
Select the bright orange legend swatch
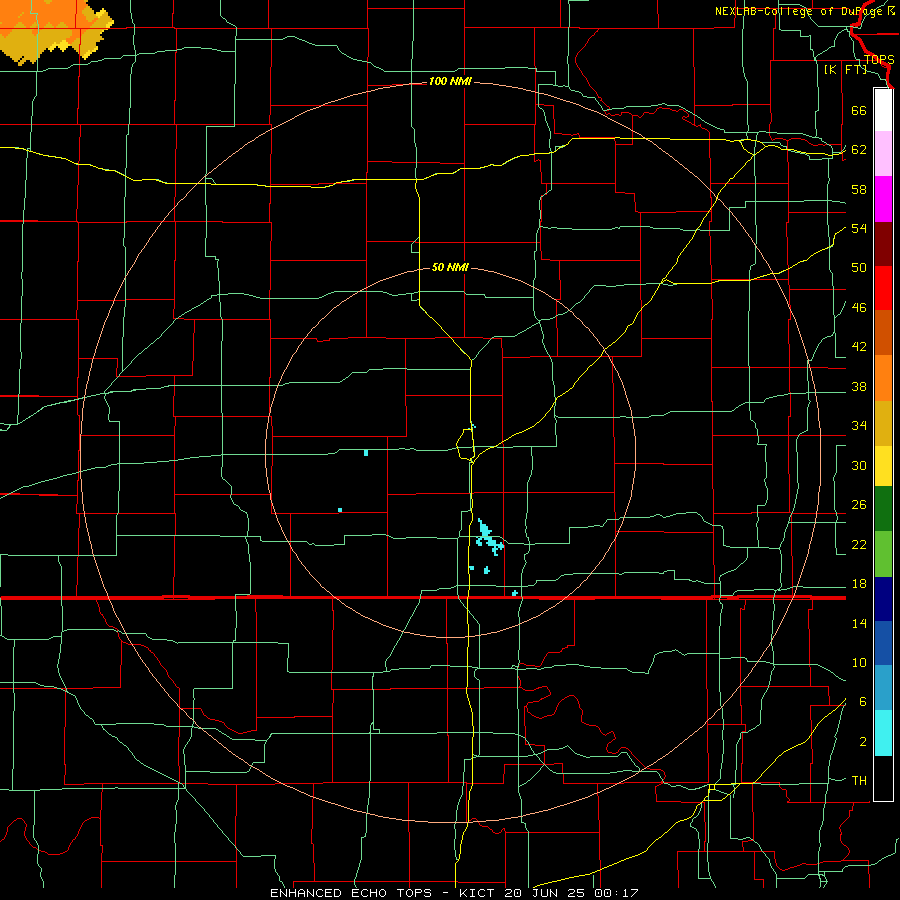[883, 378]
